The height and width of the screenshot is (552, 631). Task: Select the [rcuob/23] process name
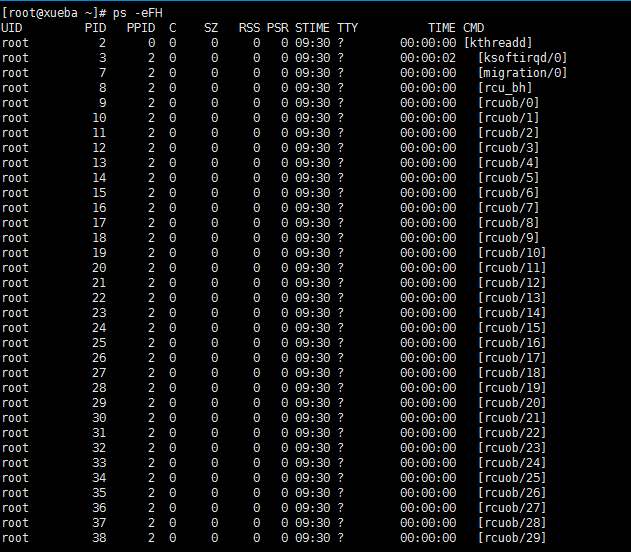coord(512,448)
